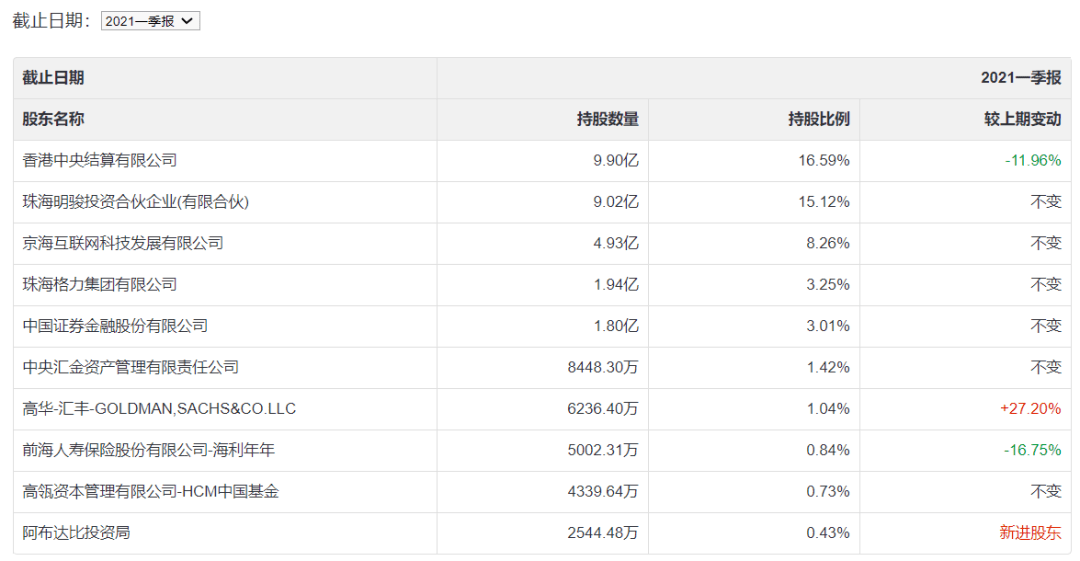Open the 2021一季报 date dropdown
The height and width of the screenshot is (561, 1080).
(150, 21)
